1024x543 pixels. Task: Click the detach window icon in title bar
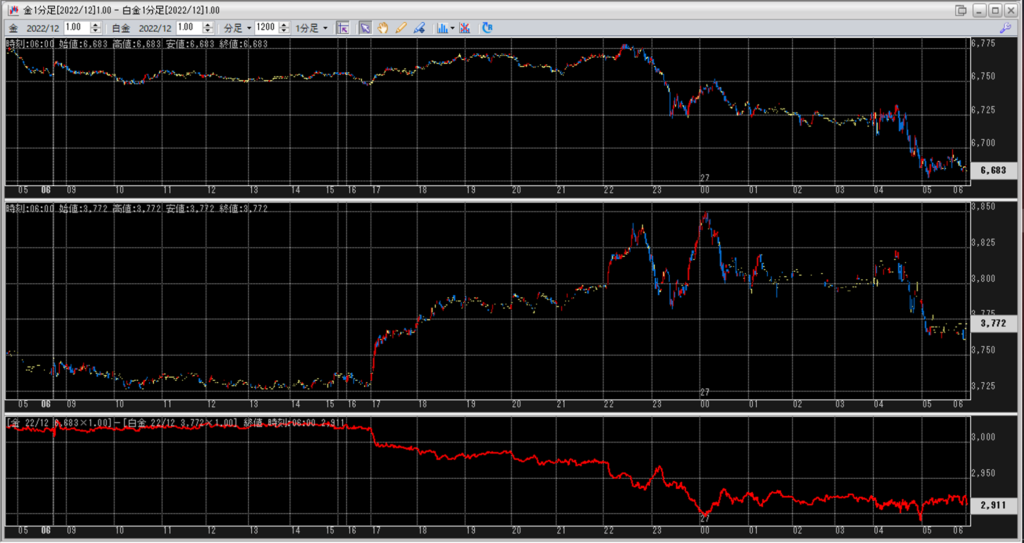point(961,9)
